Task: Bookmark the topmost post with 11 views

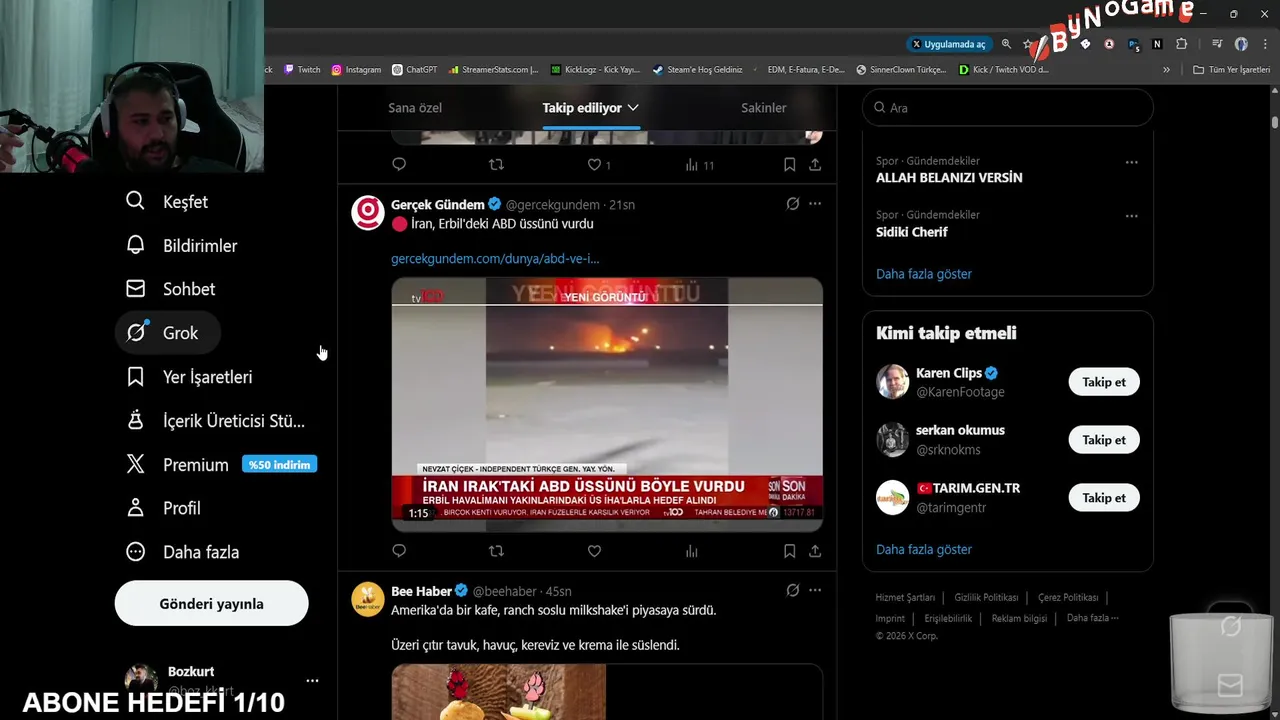Action: [x=789, y=165]
